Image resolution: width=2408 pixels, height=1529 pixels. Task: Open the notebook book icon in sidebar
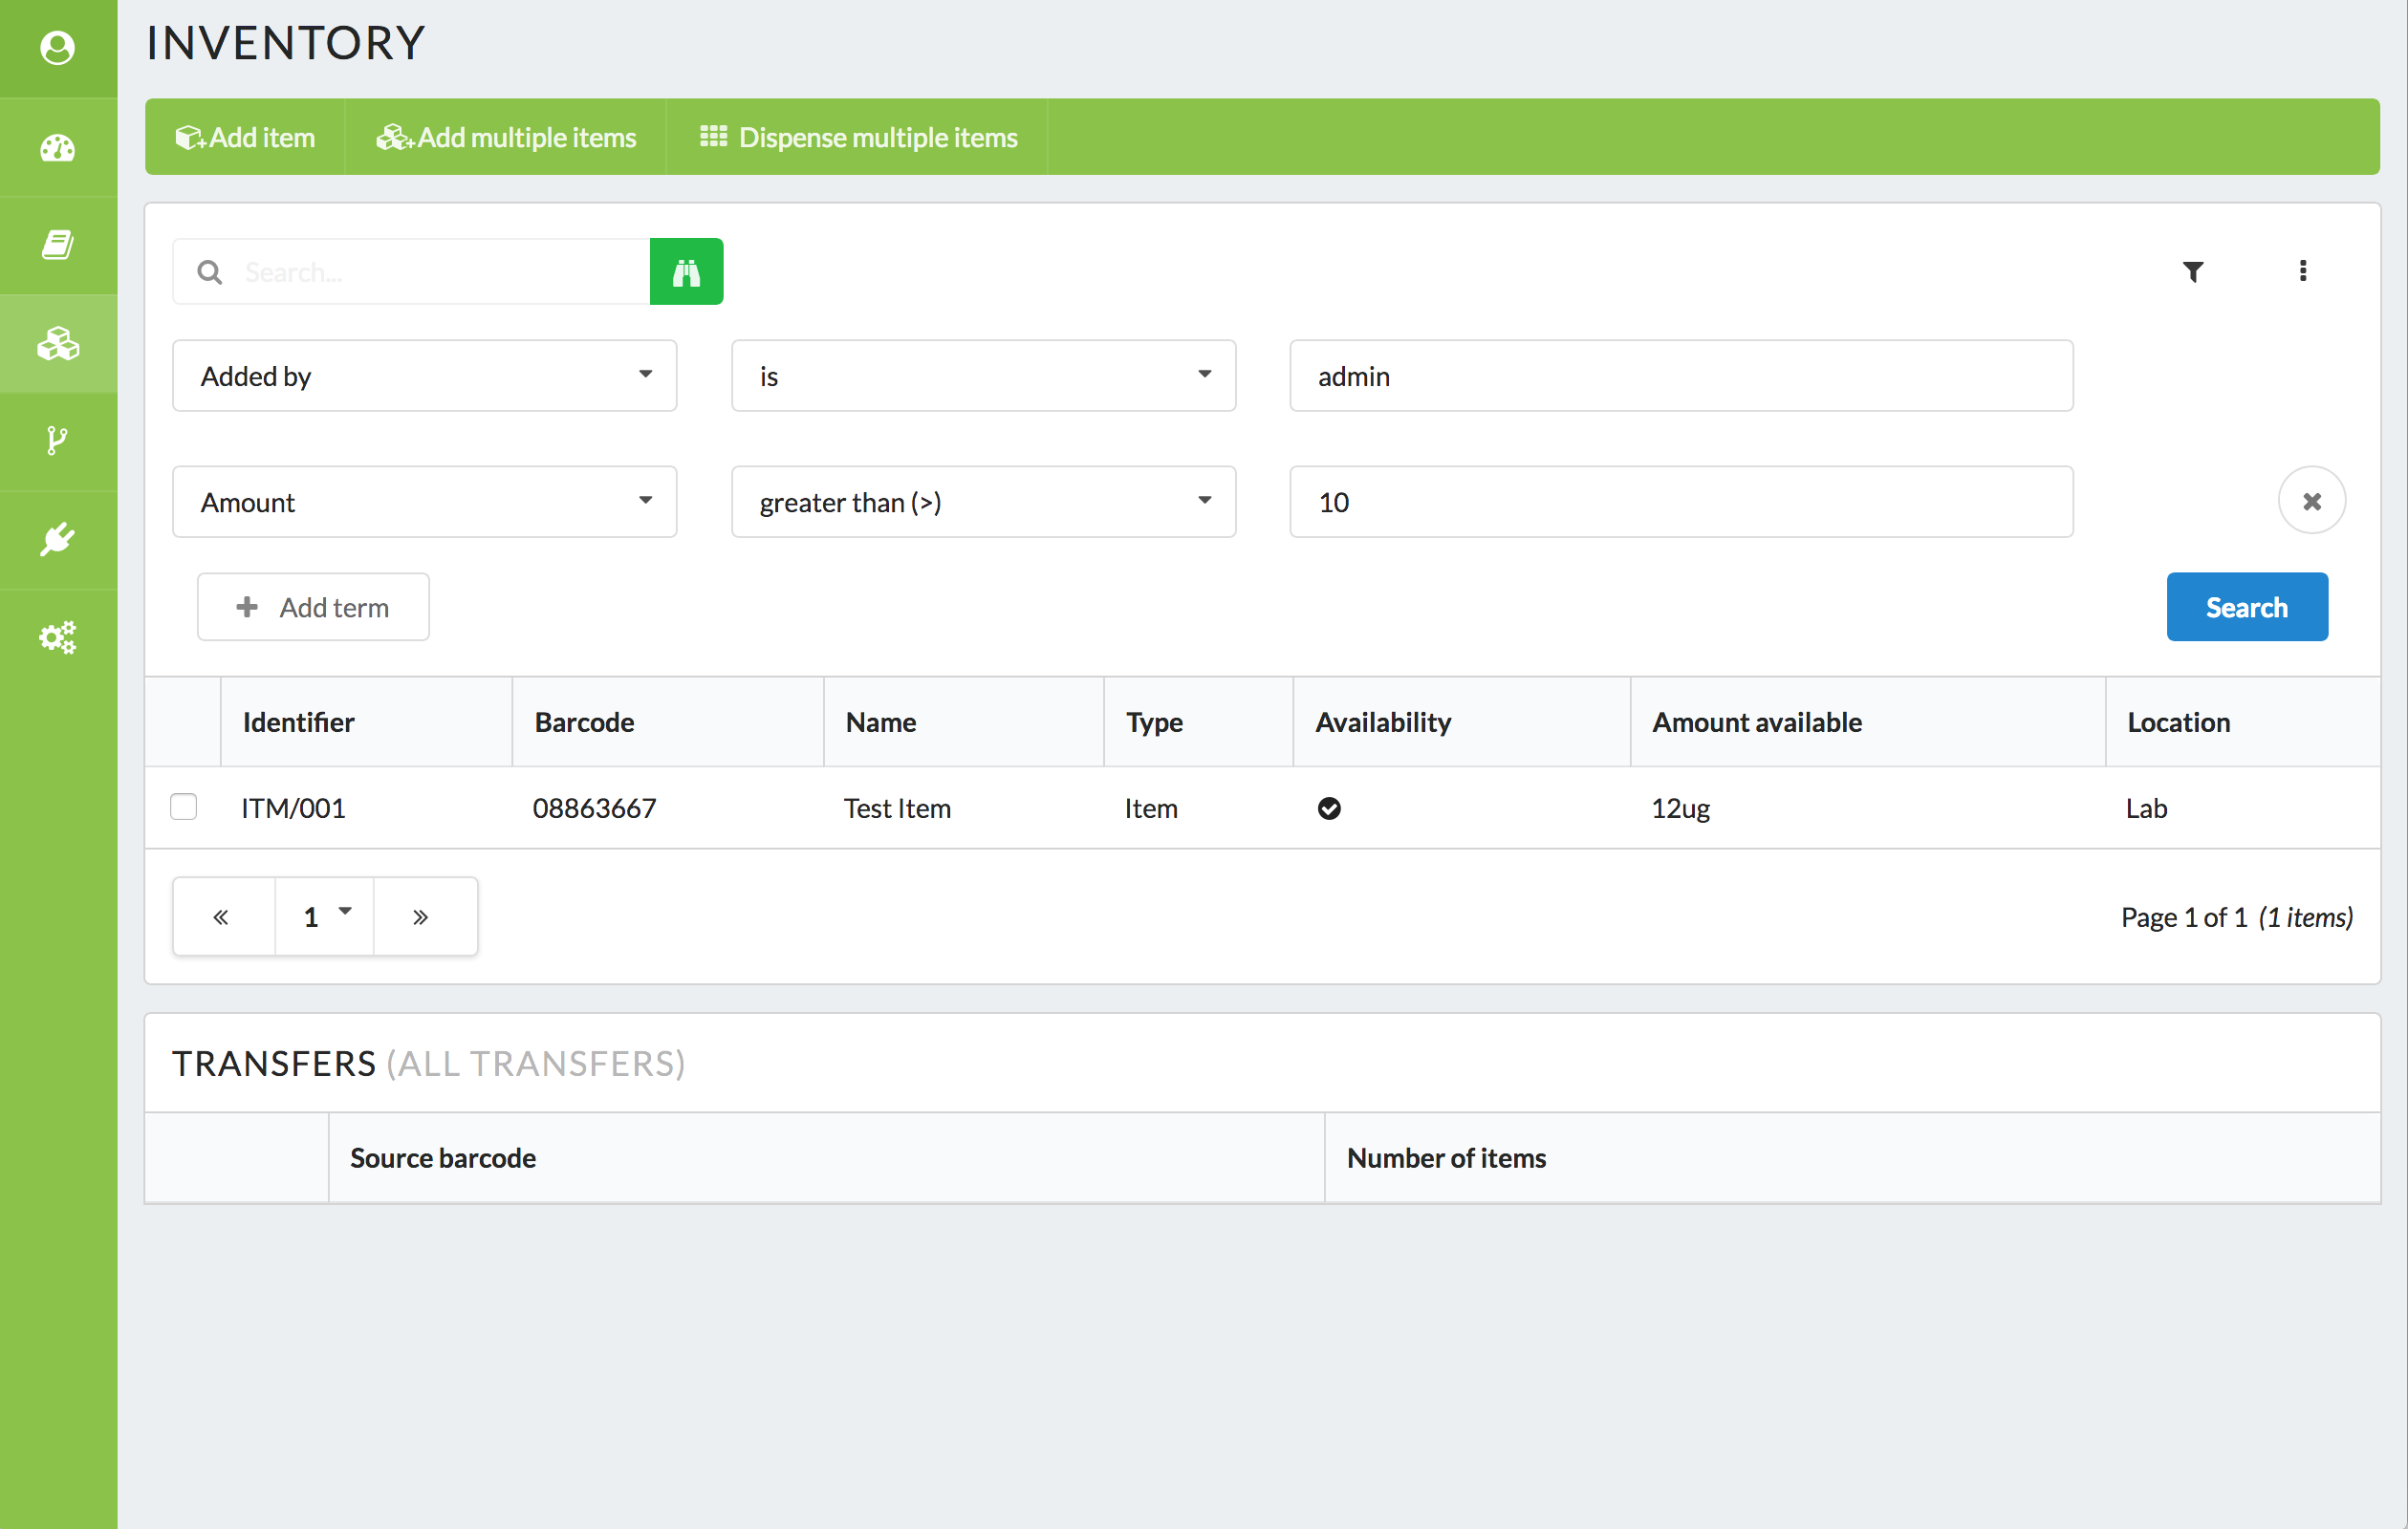(58, 245)
